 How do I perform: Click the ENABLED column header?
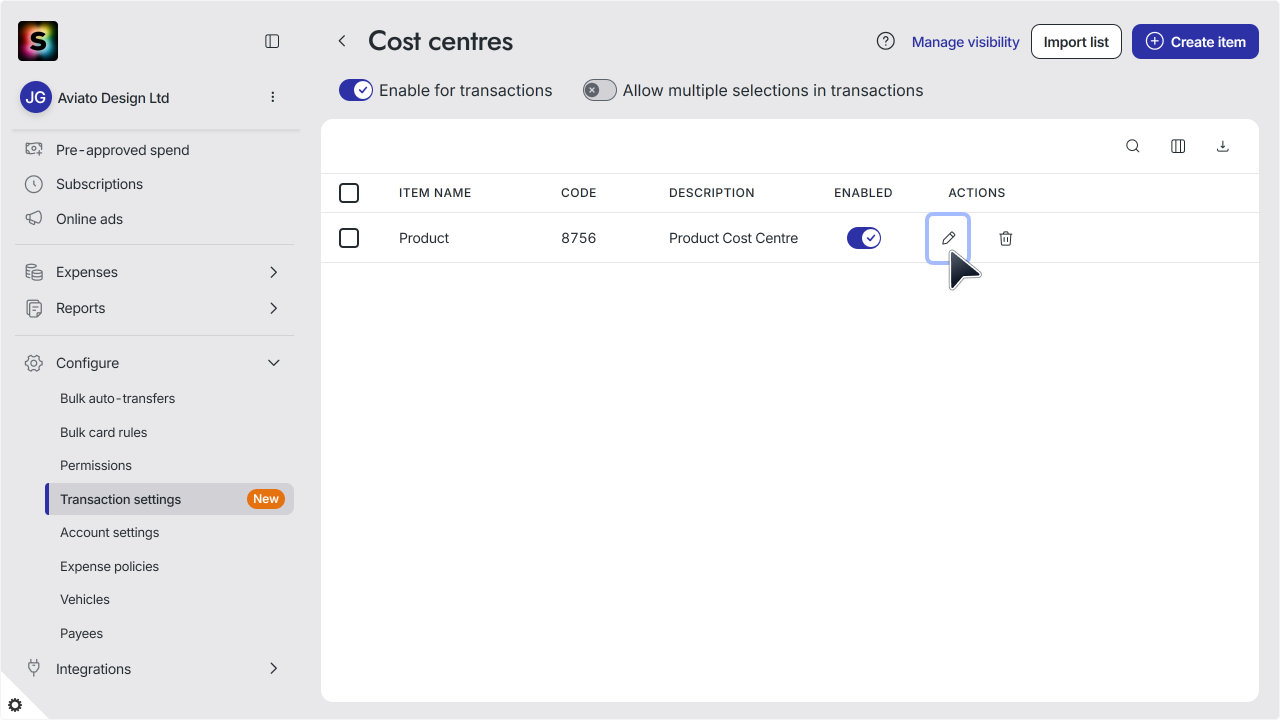pyautogui.click(x=863, y=193)
